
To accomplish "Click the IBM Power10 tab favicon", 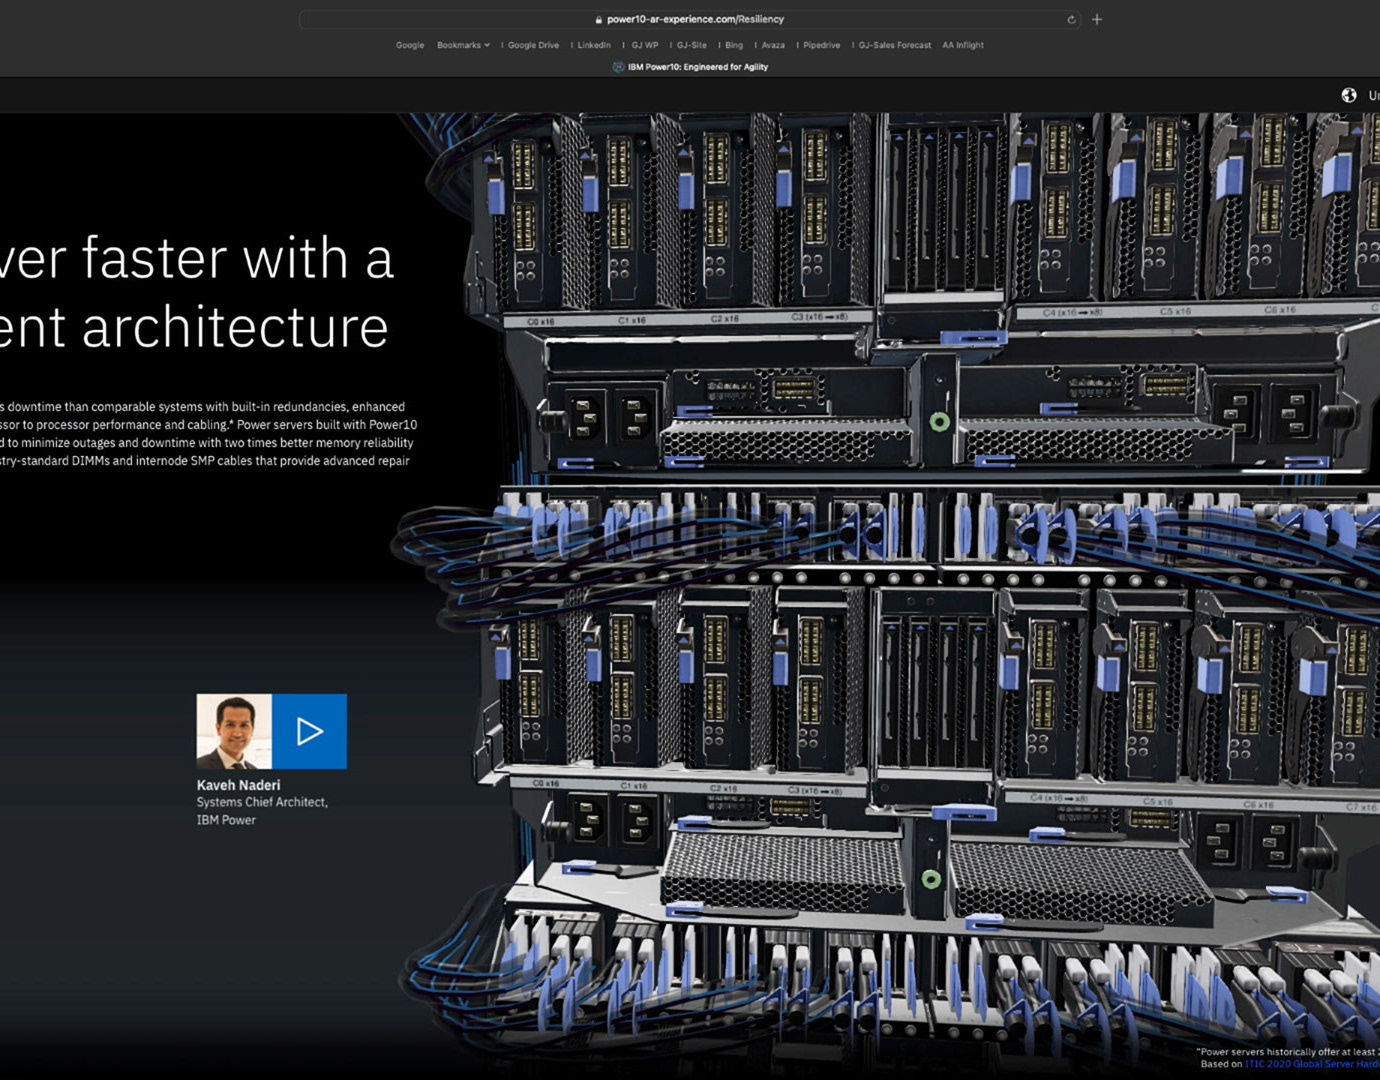I will pyautogui.click(x=618, y=67).
